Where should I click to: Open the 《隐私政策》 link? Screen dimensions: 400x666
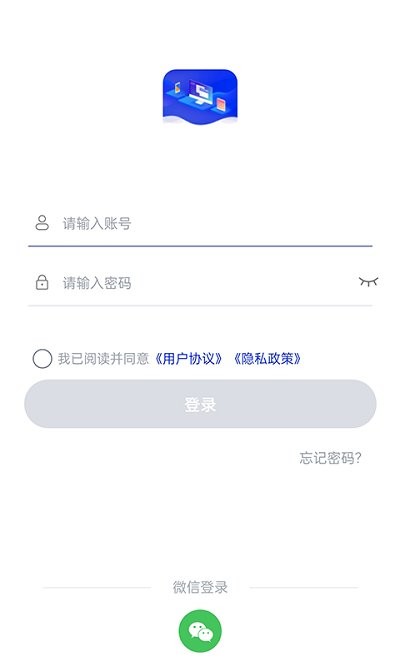tap(267, 359)
